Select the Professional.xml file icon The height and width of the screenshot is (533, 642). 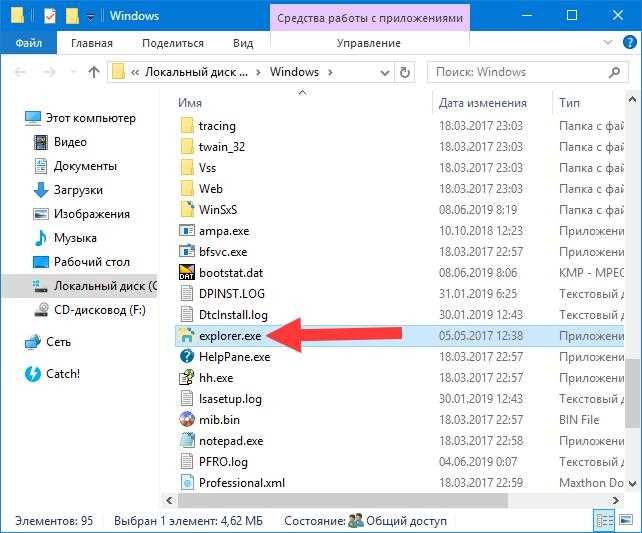187,483
